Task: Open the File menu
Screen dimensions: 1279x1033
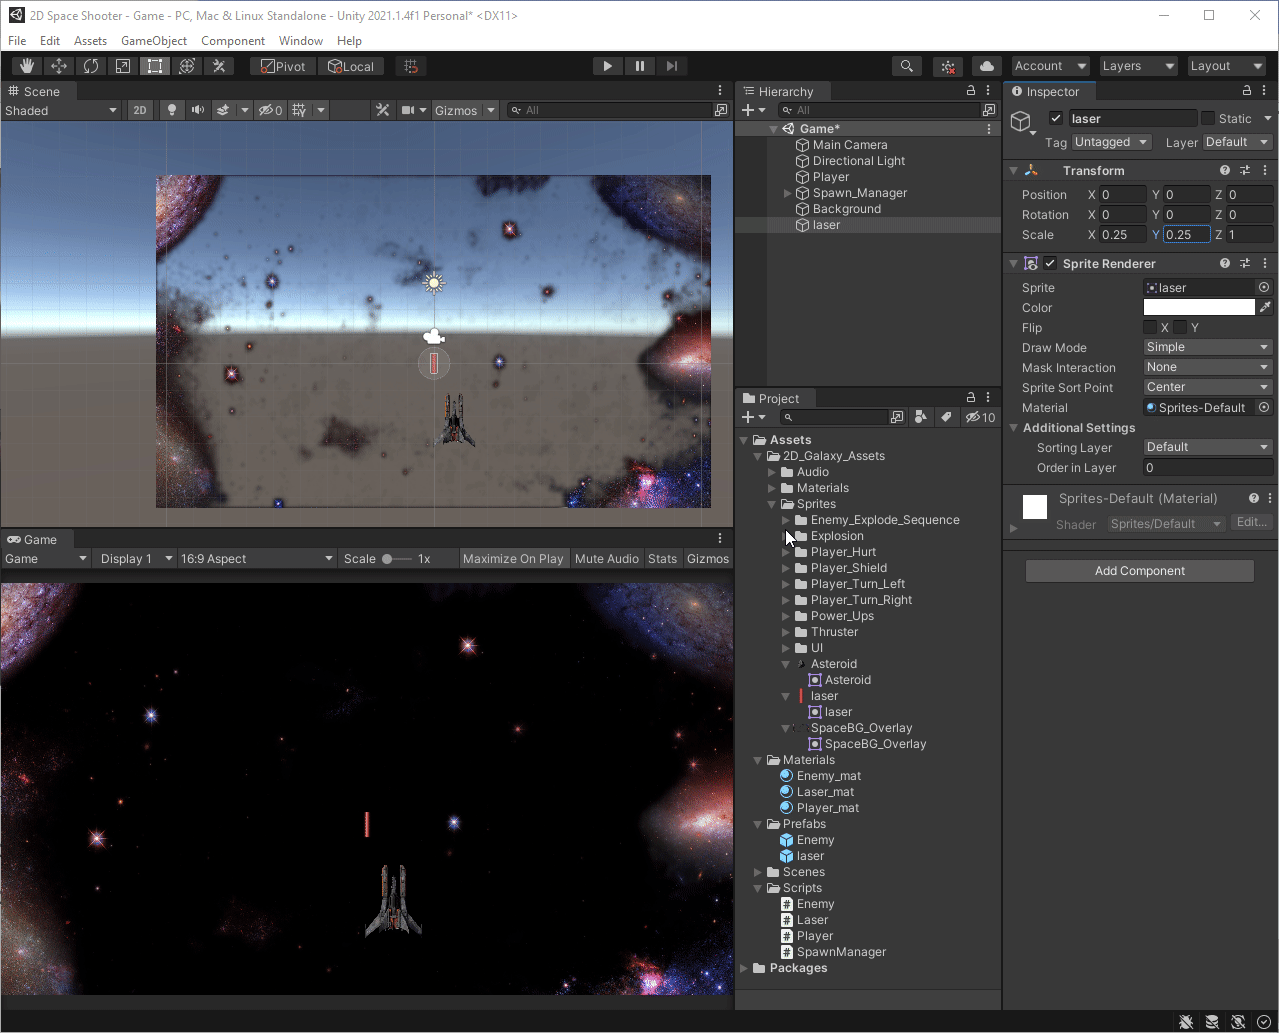Action: click(x=17, y=40)
